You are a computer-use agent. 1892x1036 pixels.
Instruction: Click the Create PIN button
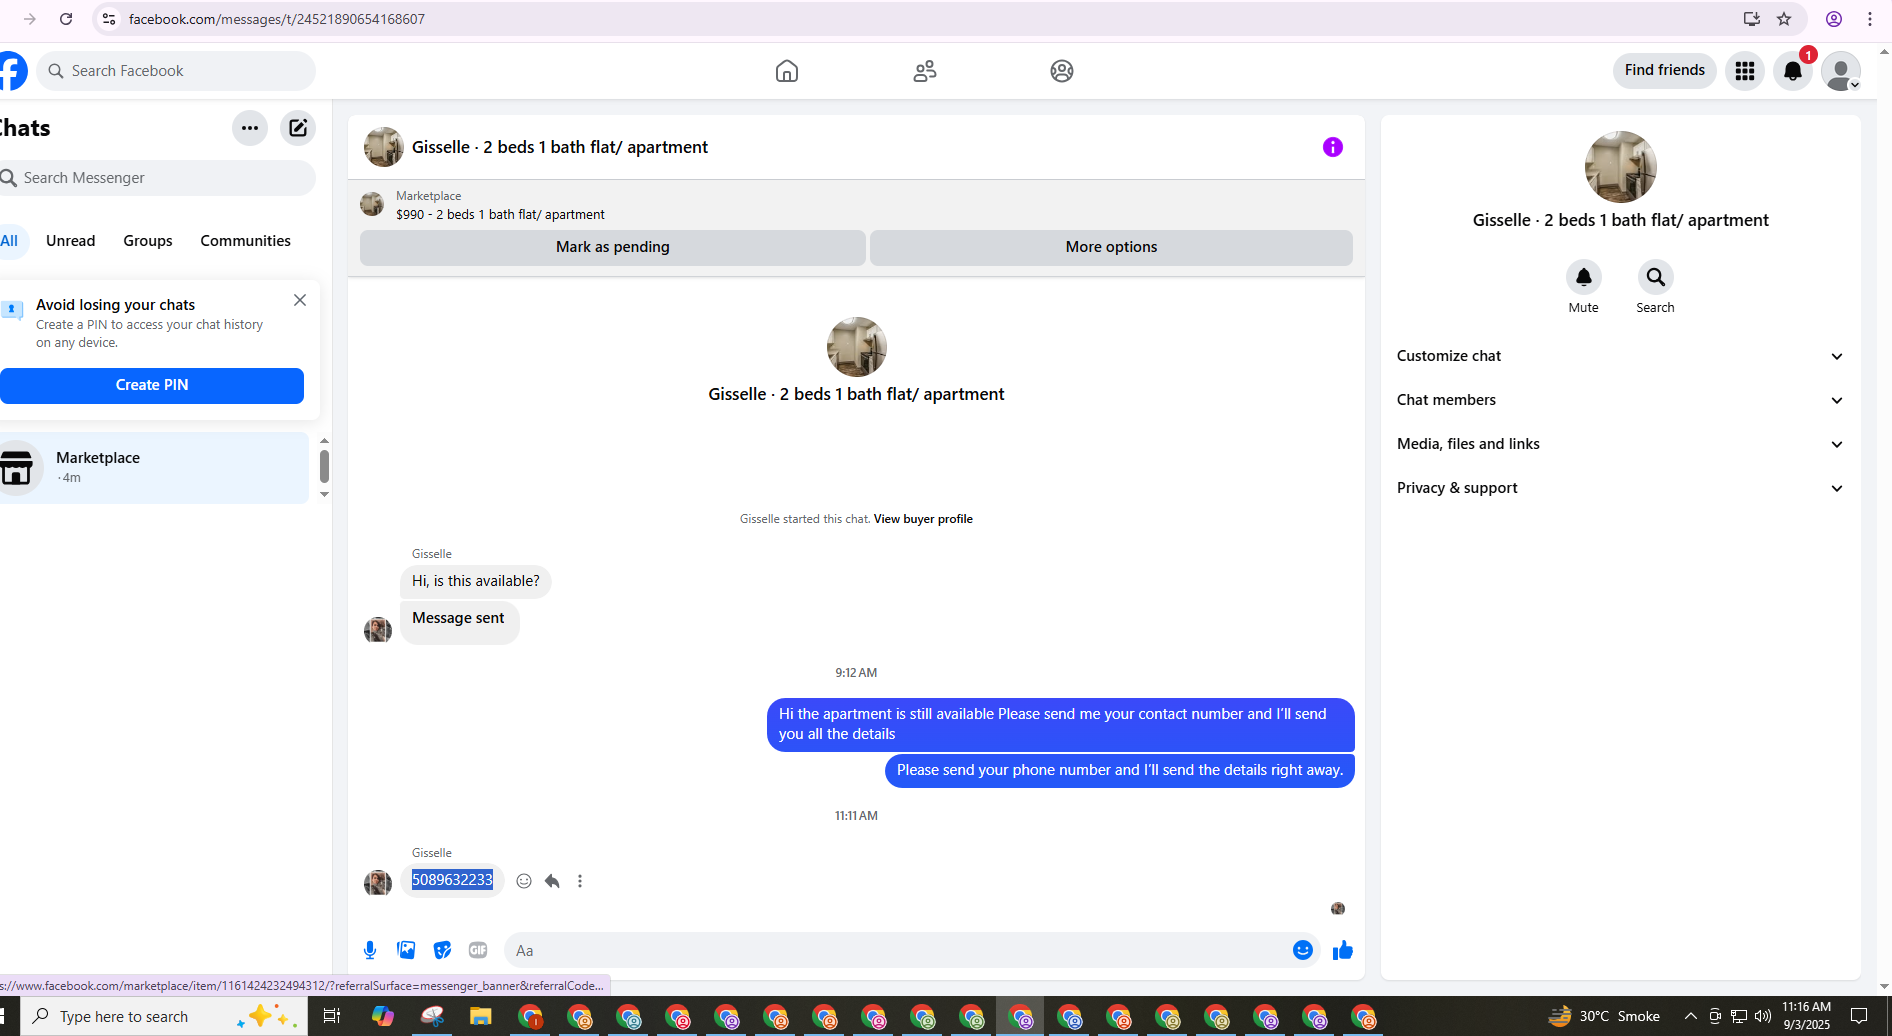tap(152, 385)
